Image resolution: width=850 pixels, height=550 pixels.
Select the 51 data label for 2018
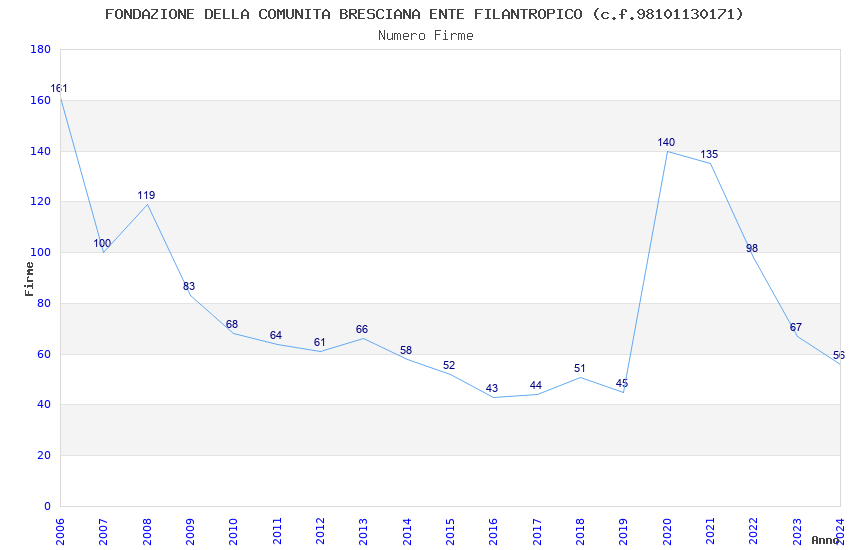(x=579, y=368)
